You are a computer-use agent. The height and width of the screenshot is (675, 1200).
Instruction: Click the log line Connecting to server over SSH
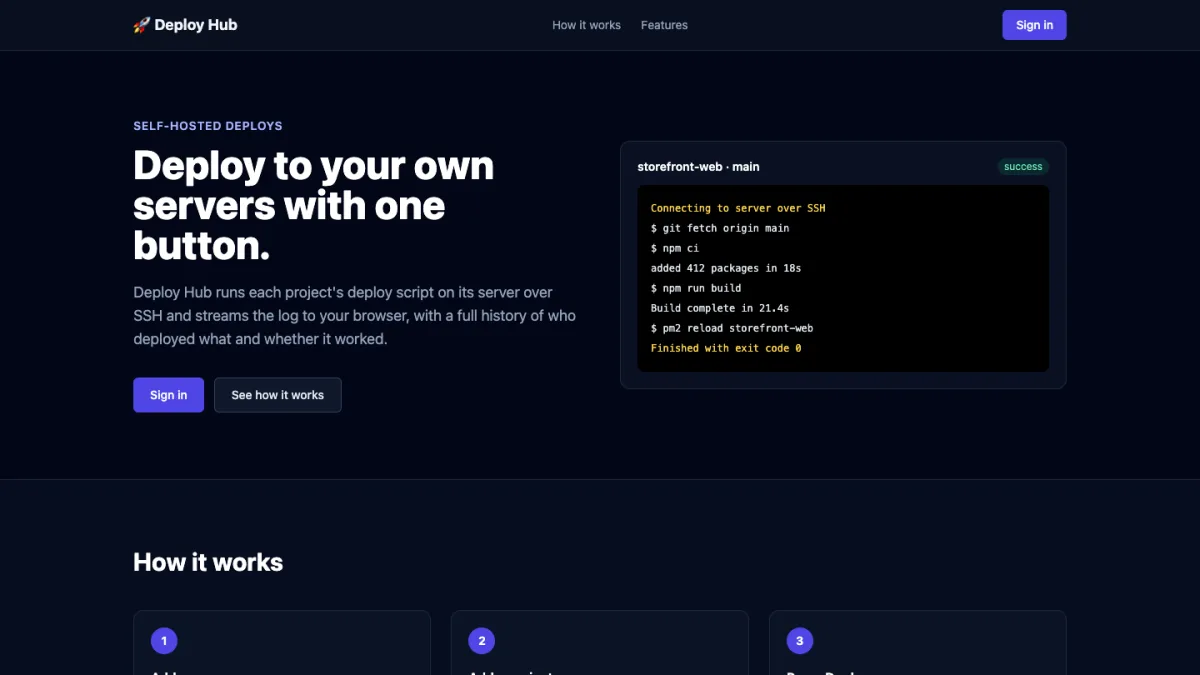(x=738, y=208)
